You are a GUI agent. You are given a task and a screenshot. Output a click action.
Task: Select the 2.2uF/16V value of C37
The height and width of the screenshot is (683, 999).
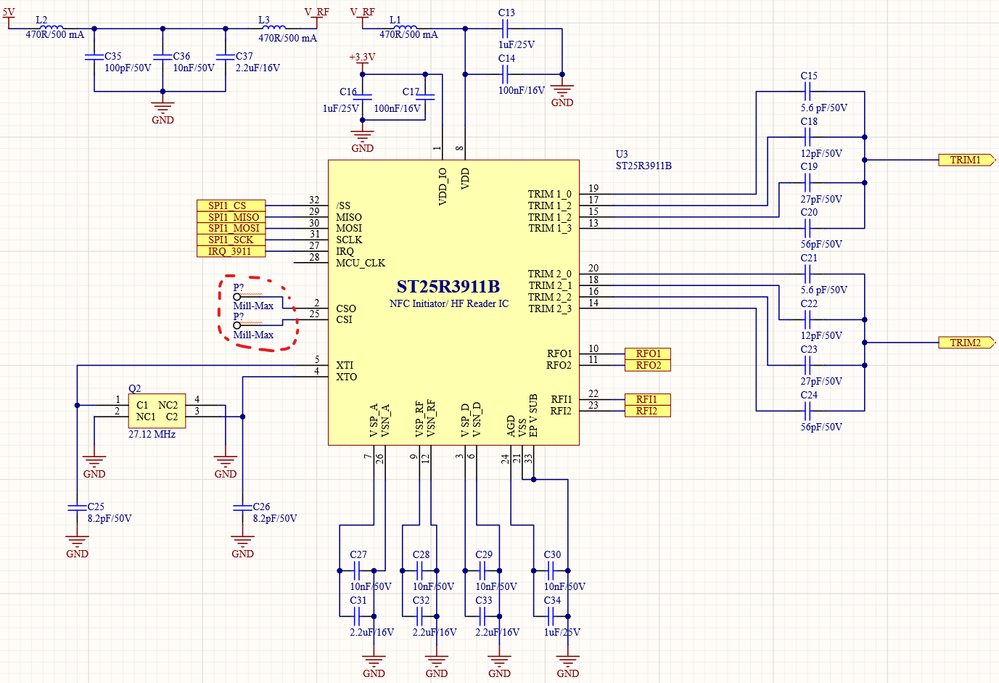point(258,68)
